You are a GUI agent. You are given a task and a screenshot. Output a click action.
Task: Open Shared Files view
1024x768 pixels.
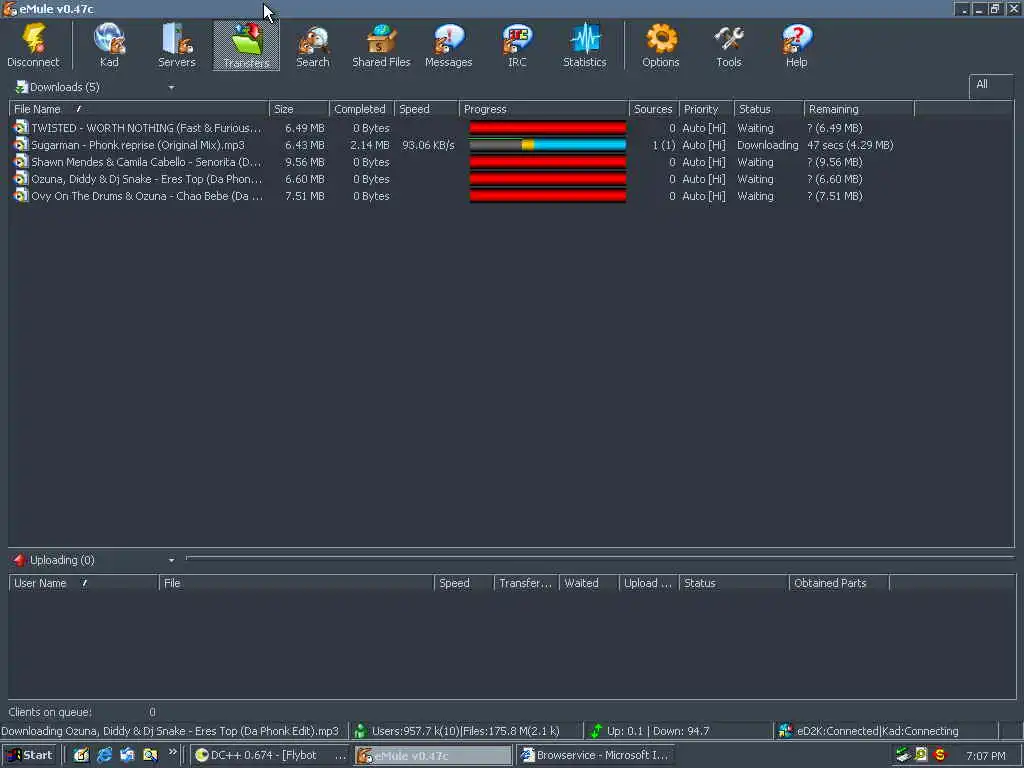[381, 46]
